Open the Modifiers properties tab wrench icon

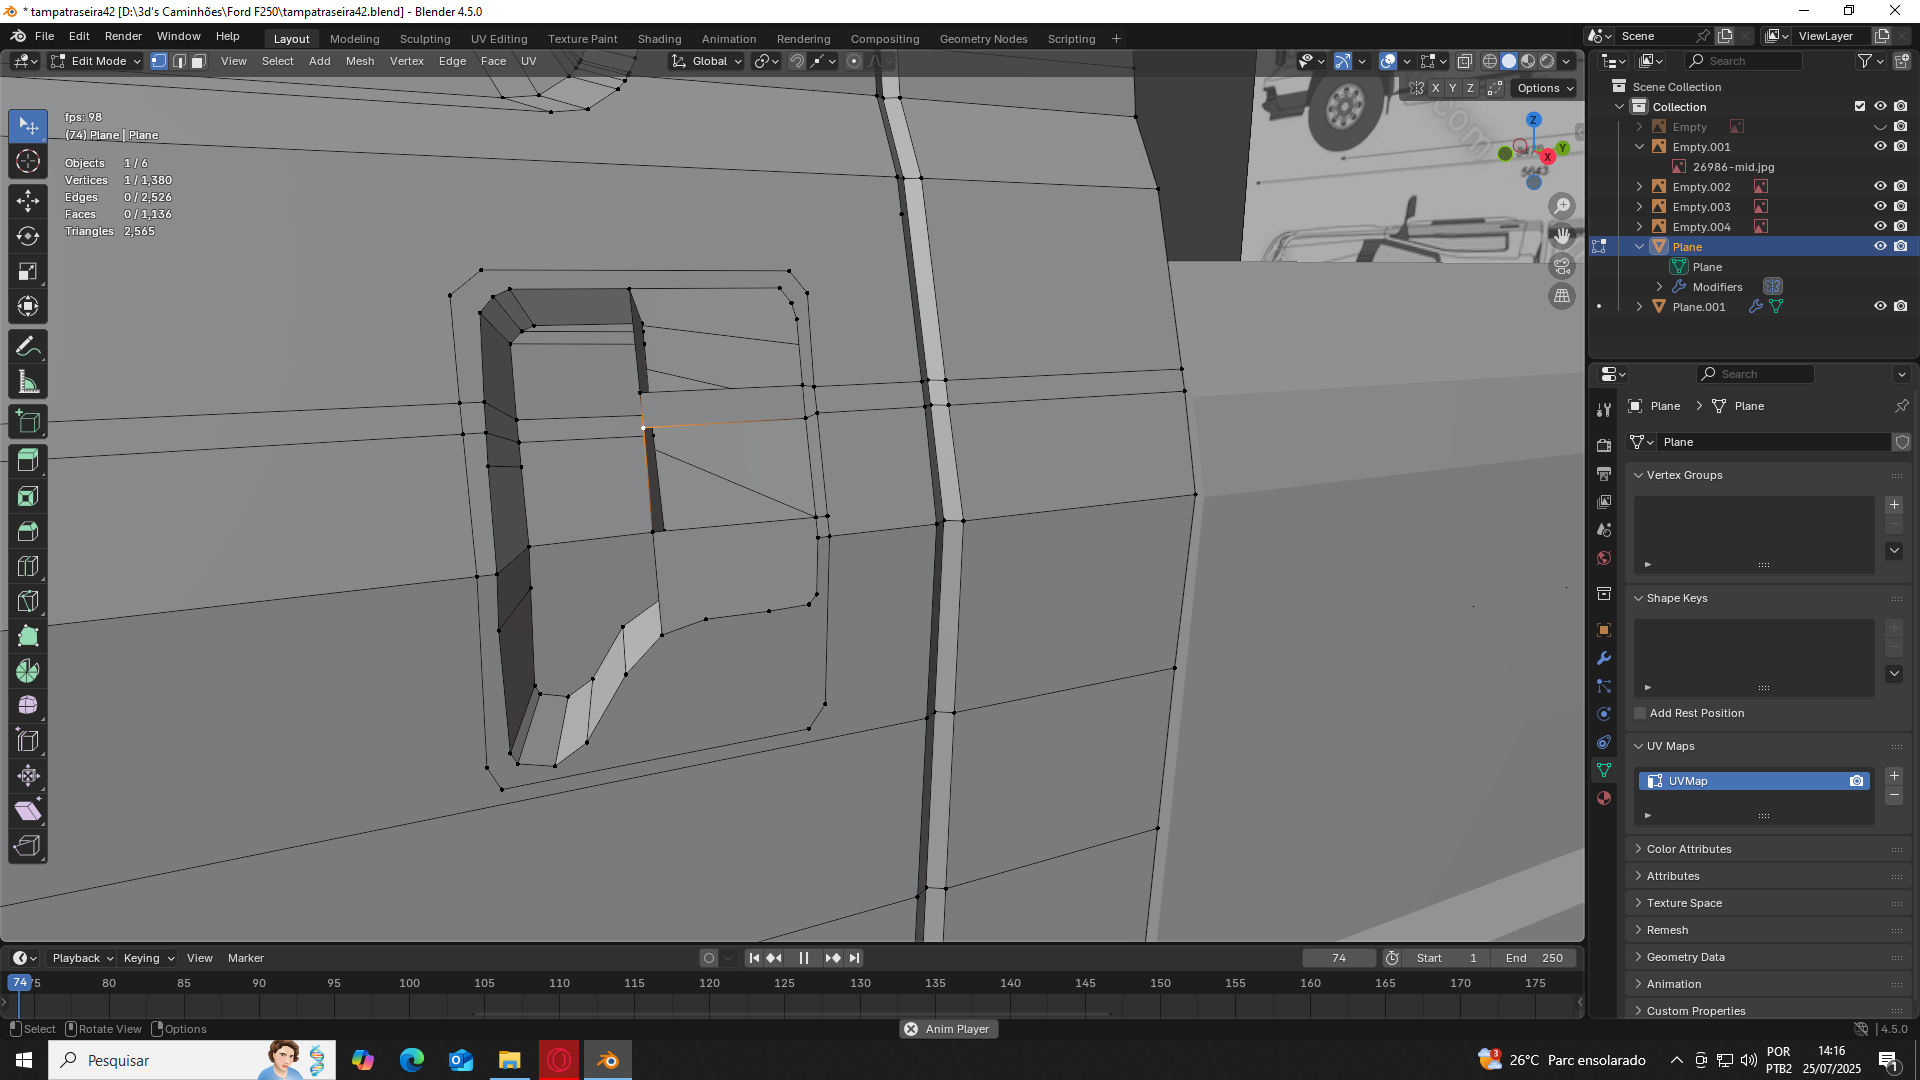pyautogui.click(x=1604, y=658)
